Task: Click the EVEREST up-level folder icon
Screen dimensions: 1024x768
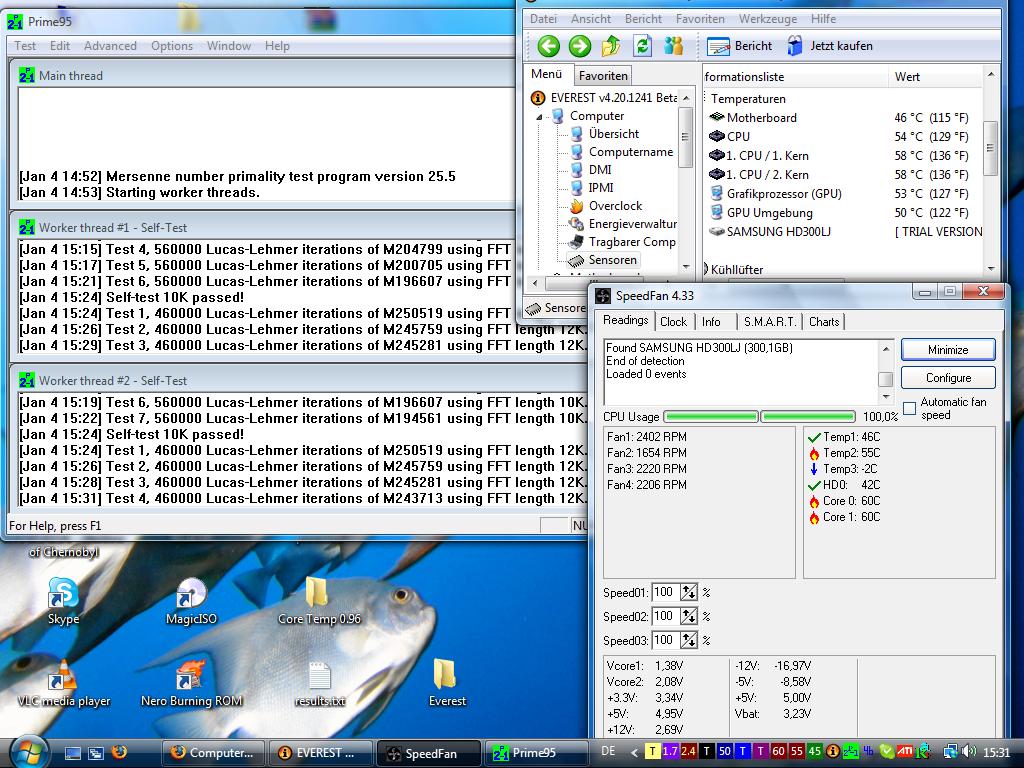Action: (611, 46)
